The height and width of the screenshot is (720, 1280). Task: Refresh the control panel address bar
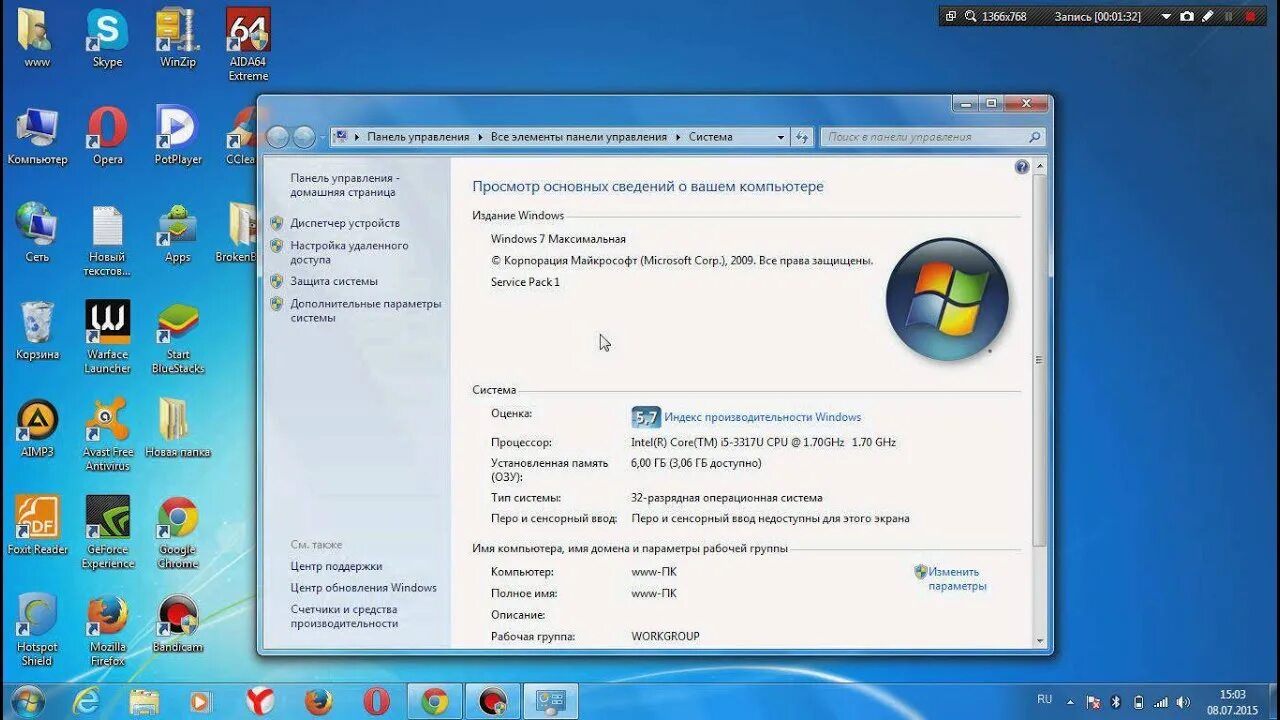802,137
